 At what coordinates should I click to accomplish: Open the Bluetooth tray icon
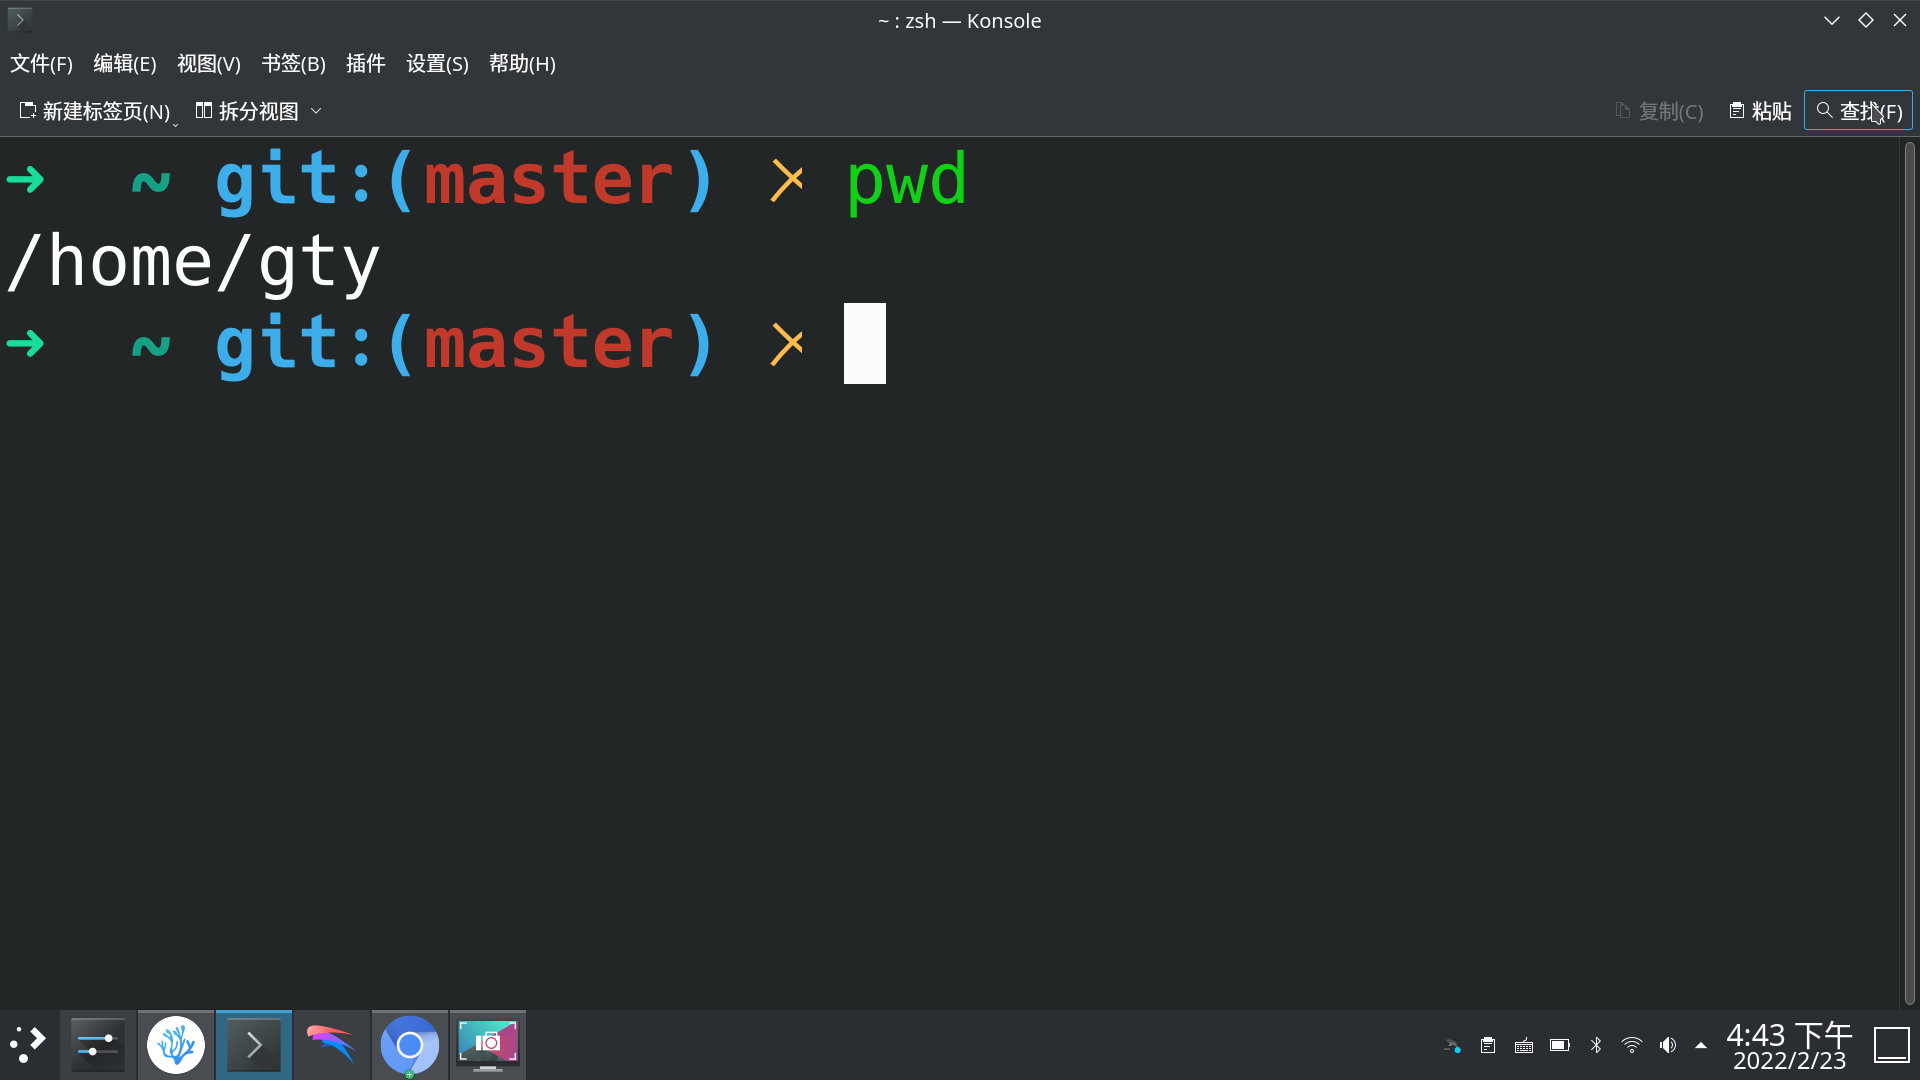point(1596,1046)
